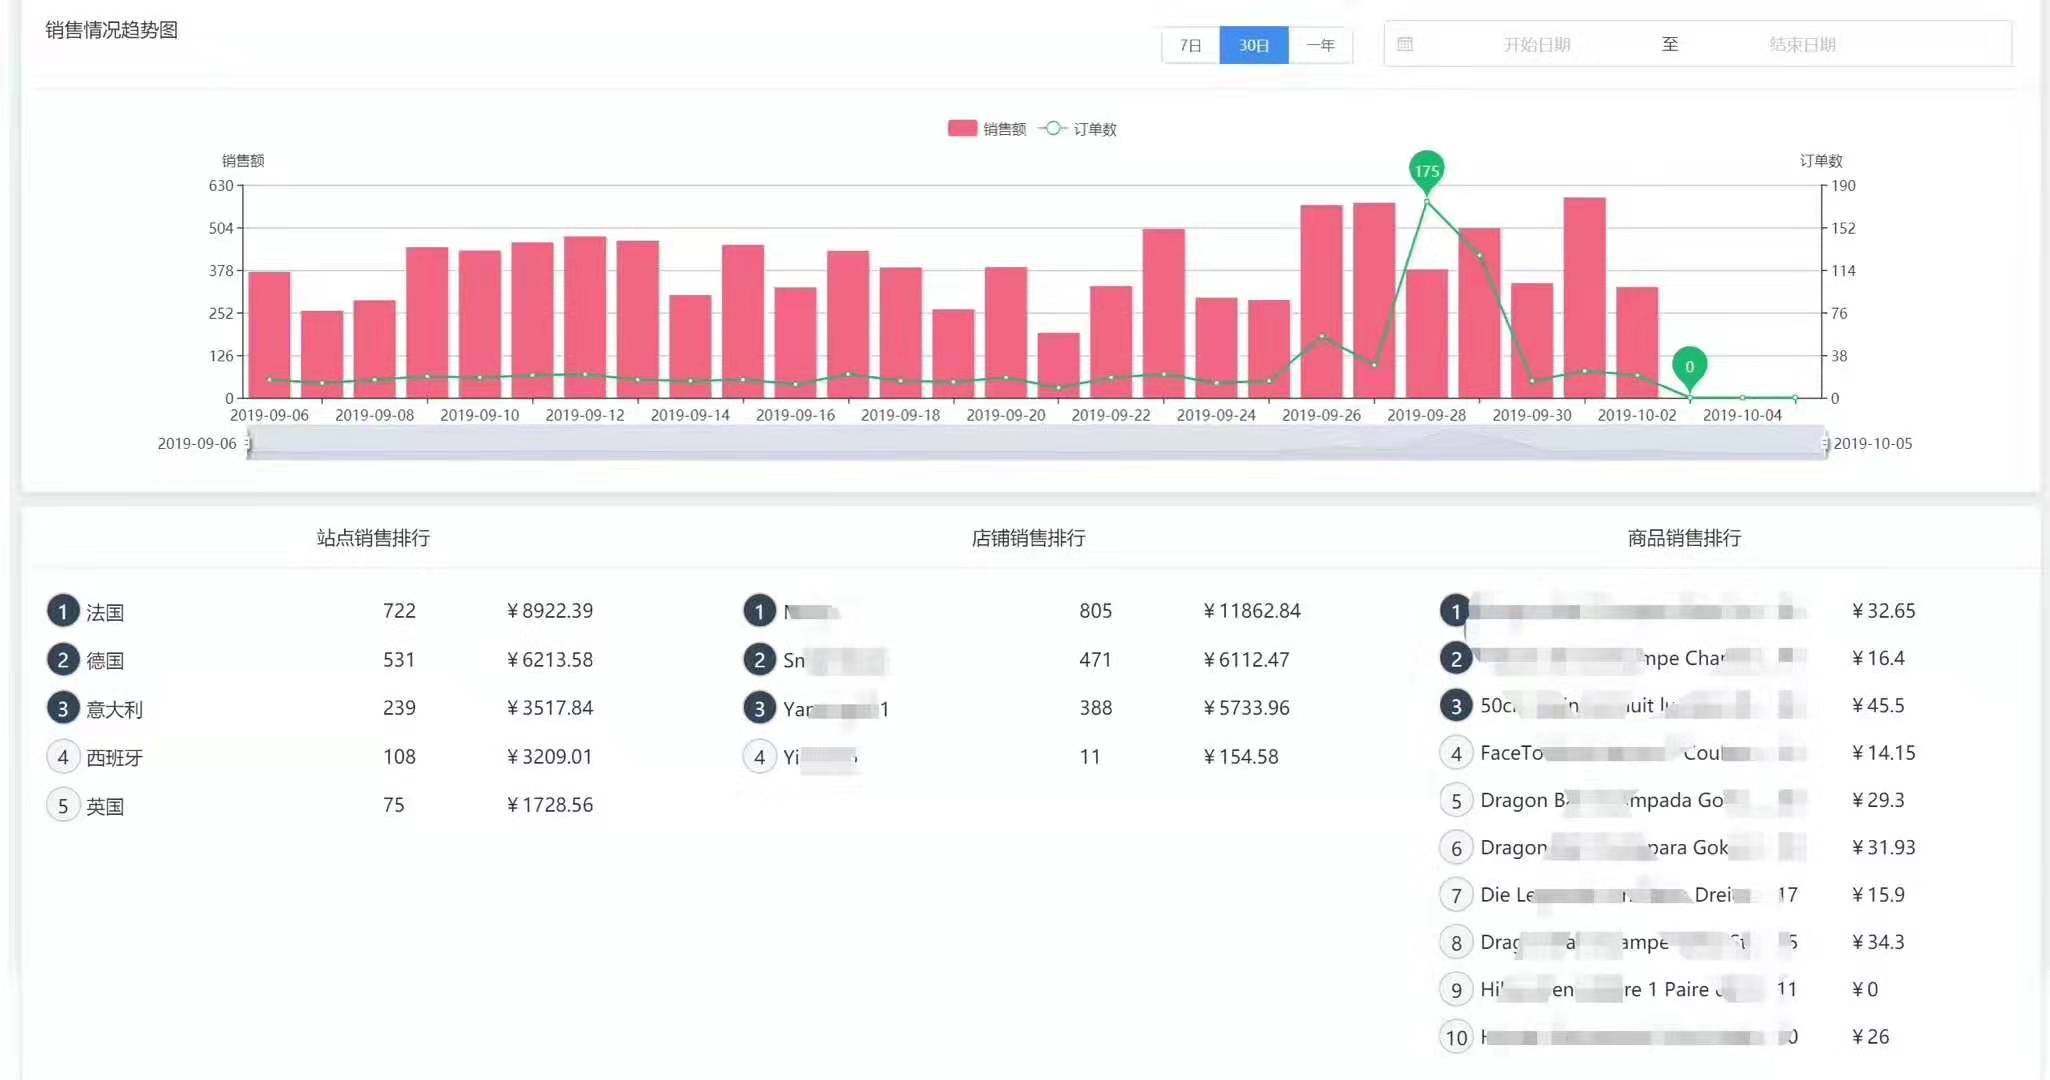The width and height of the screenshot is (2050, 1080).
Task: Click product rank 10 badge with ¥26
Action: [x=1456, y=1037]
